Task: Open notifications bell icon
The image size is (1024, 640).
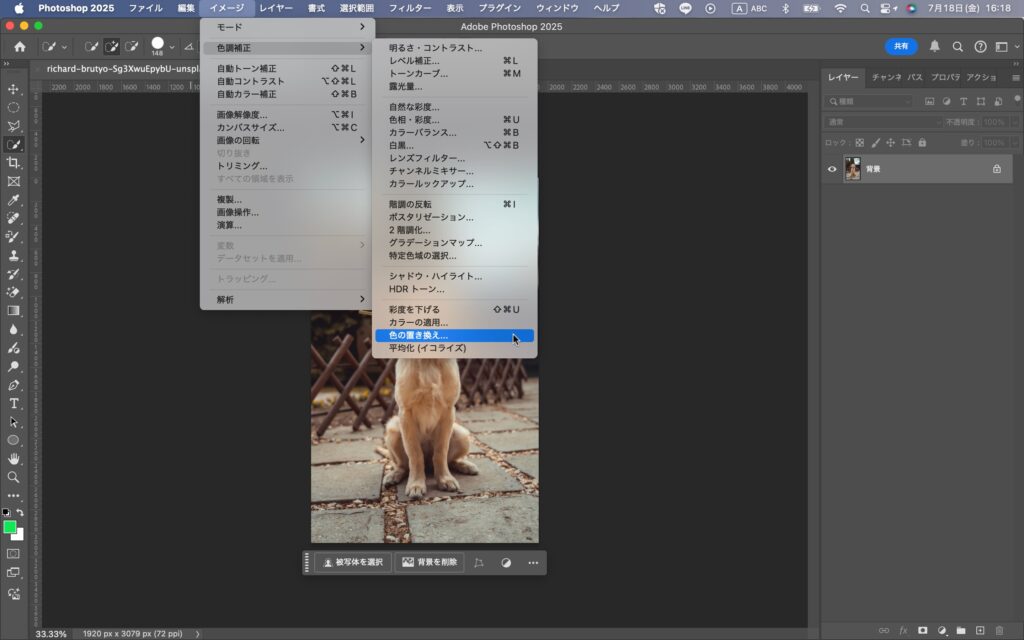Action: [x=935, y=46]
